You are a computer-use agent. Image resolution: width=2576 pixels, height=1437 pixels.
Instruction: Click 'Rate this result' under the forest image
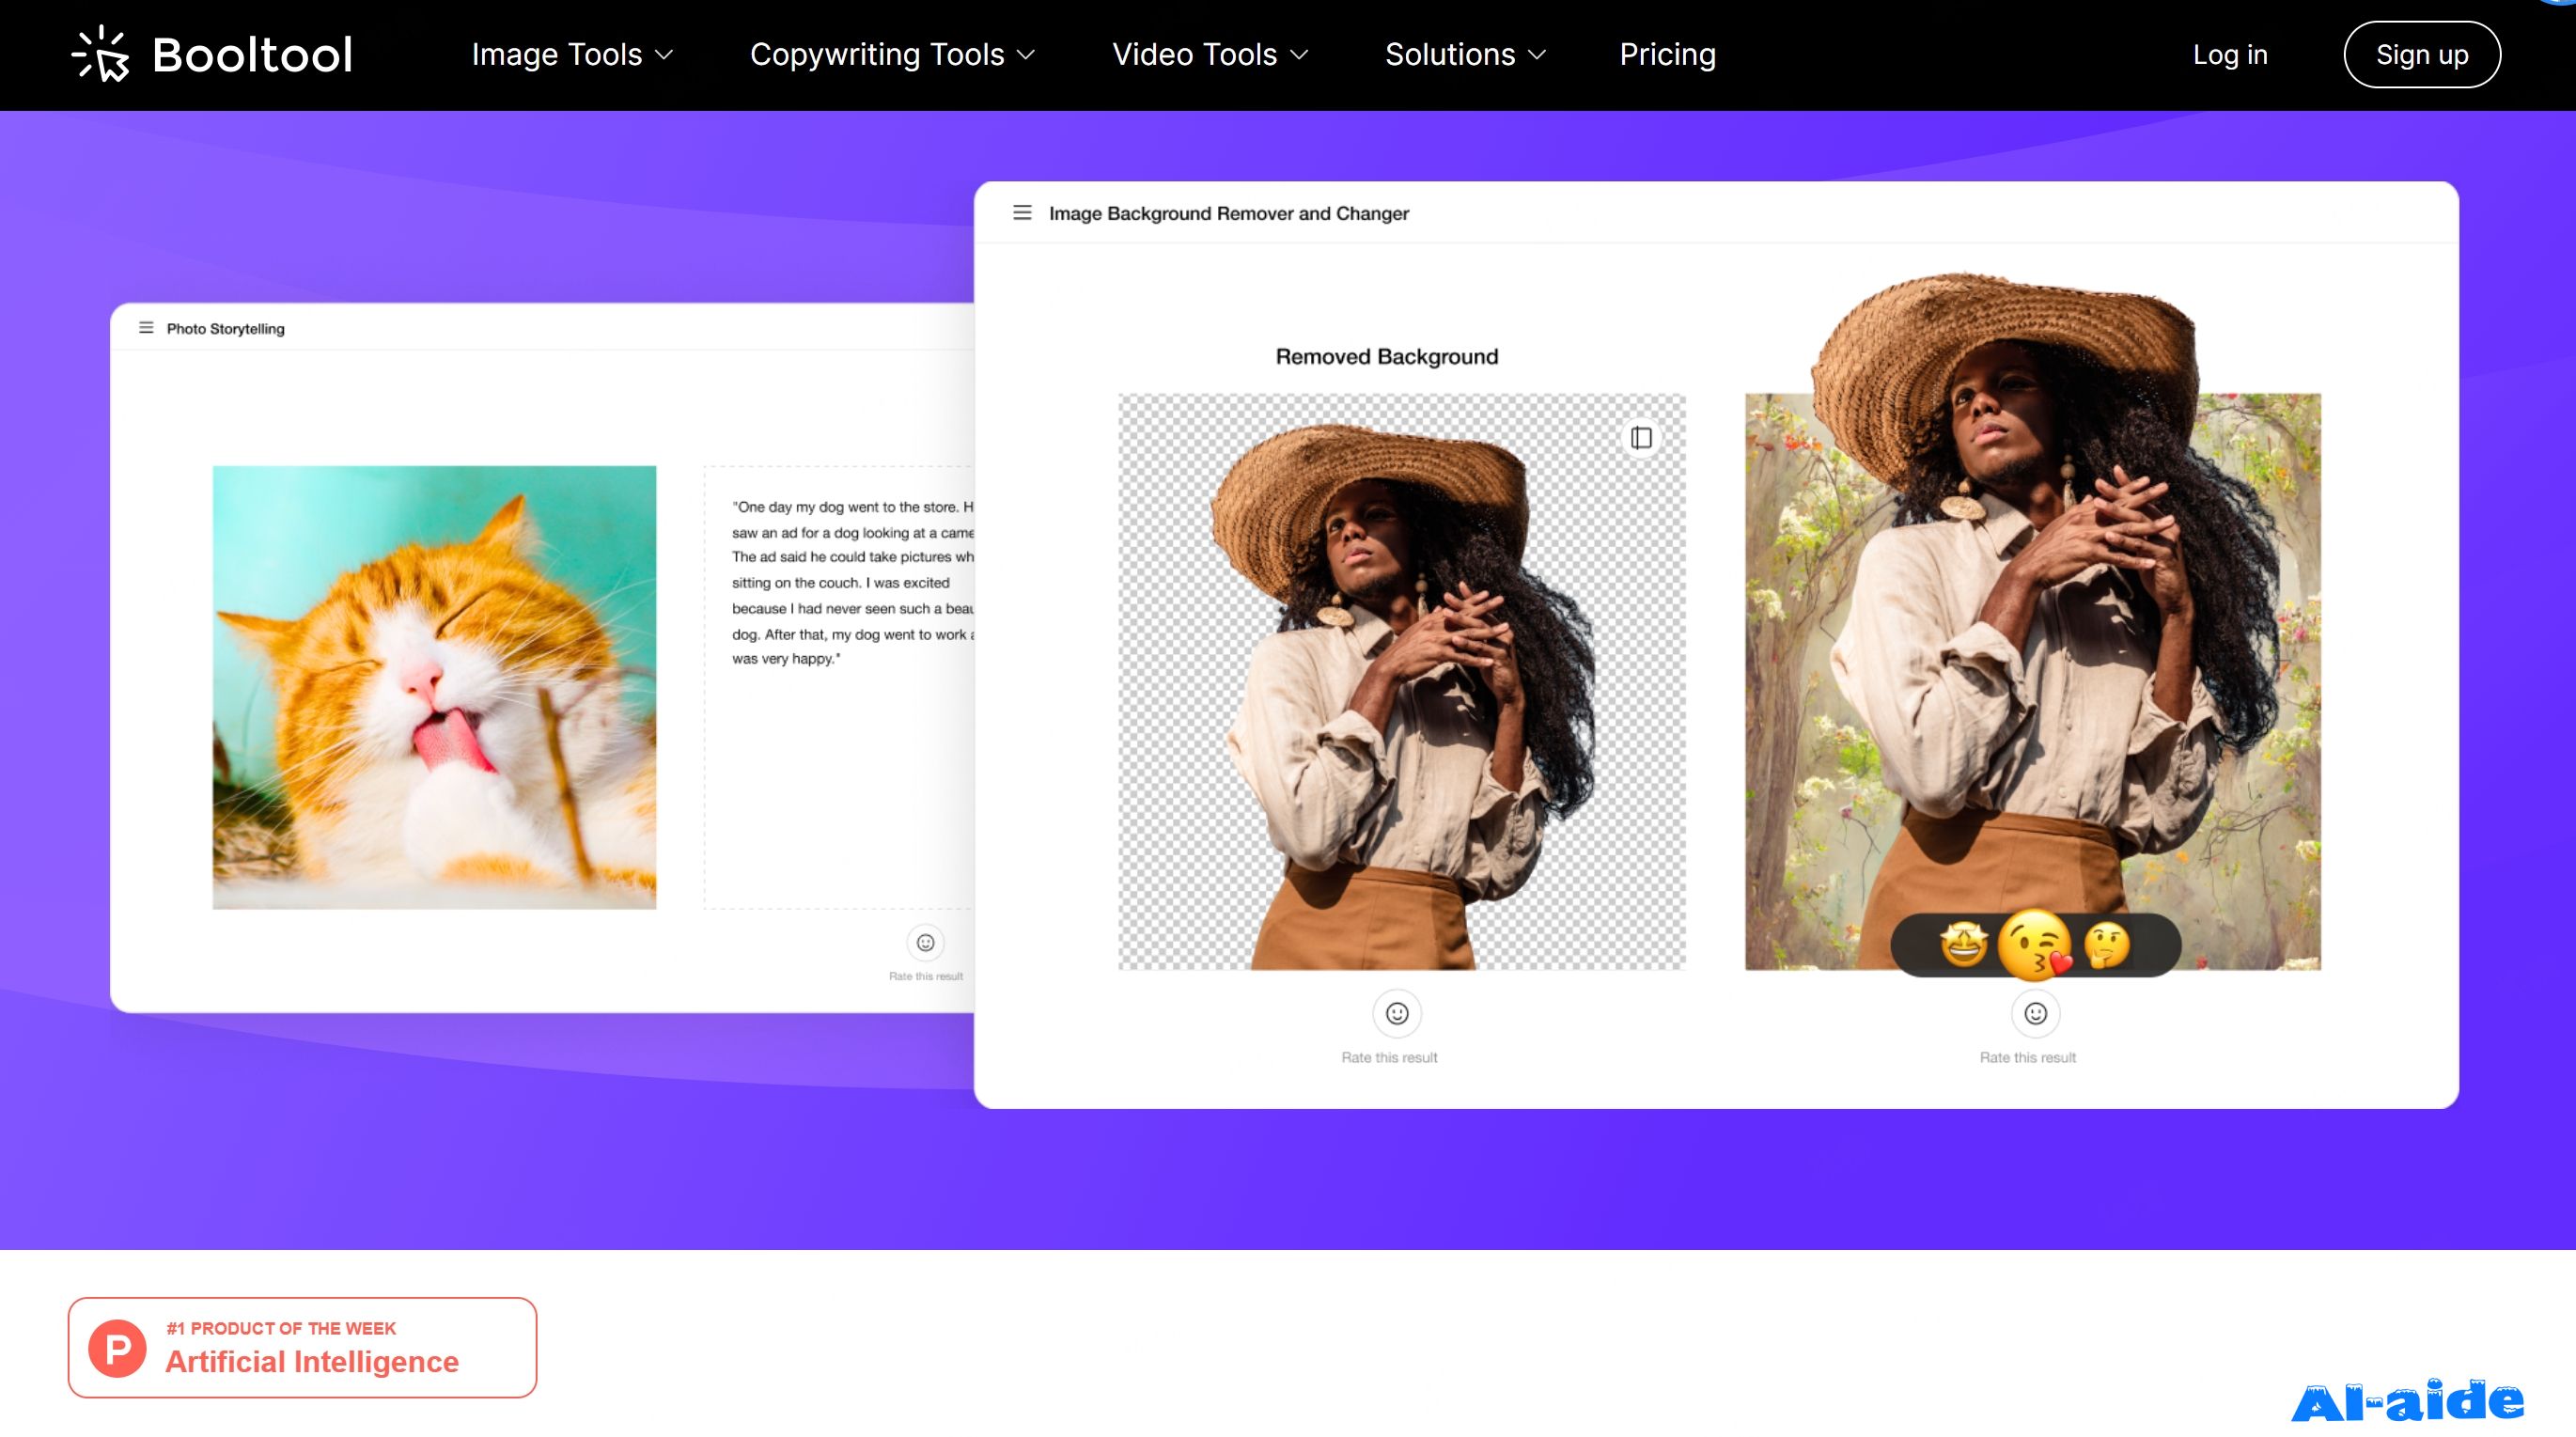[2027, 1057]
